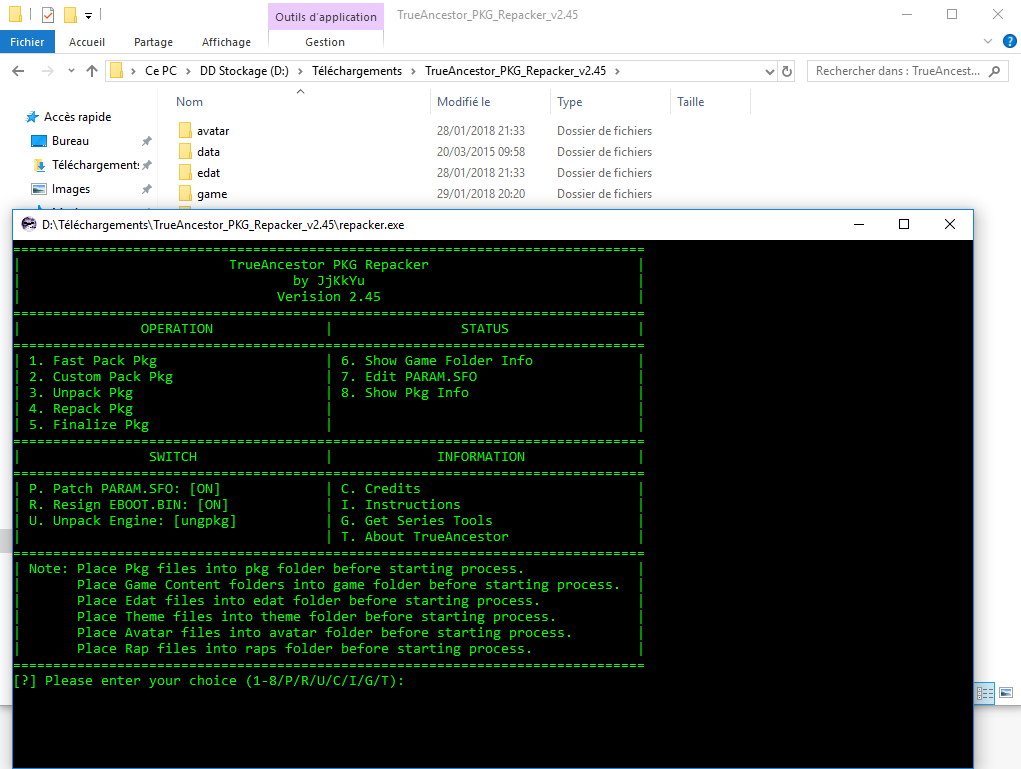The height and width of the screenshot is (769, 1021).
Task: Click the avatar folder icon
Action: (185, 130)
